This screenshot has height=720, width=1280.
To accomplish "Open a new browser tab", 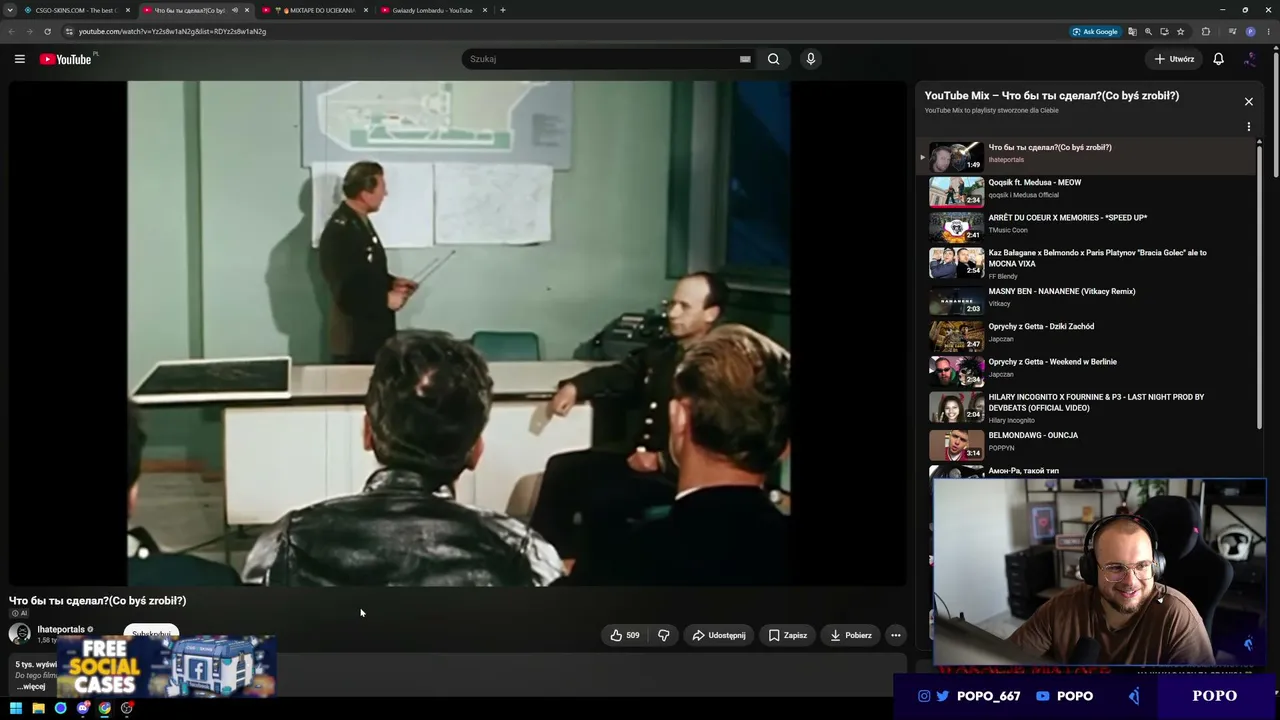I will tap(503, 10).
